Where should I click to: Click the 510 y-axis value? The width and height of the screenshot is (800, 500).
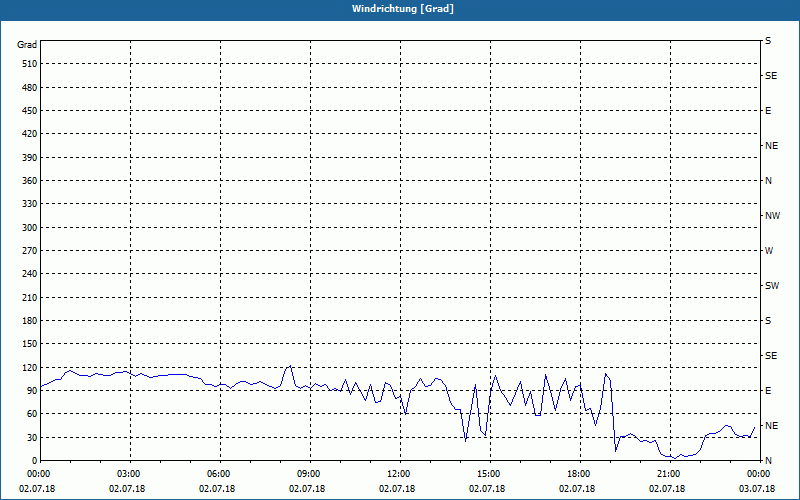pos(29,64)
